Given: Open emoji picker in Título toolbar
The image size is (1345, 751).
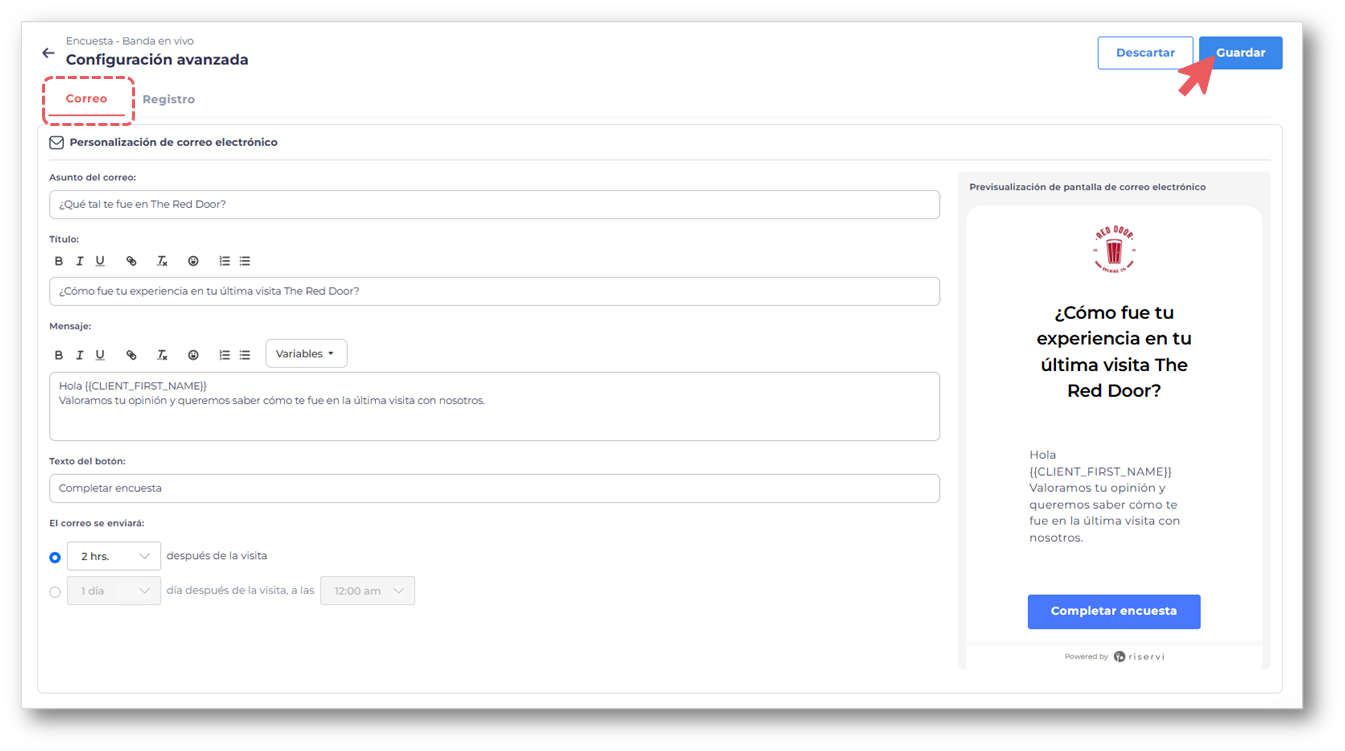Looking at the screenshot, I should tap(193, 261).
